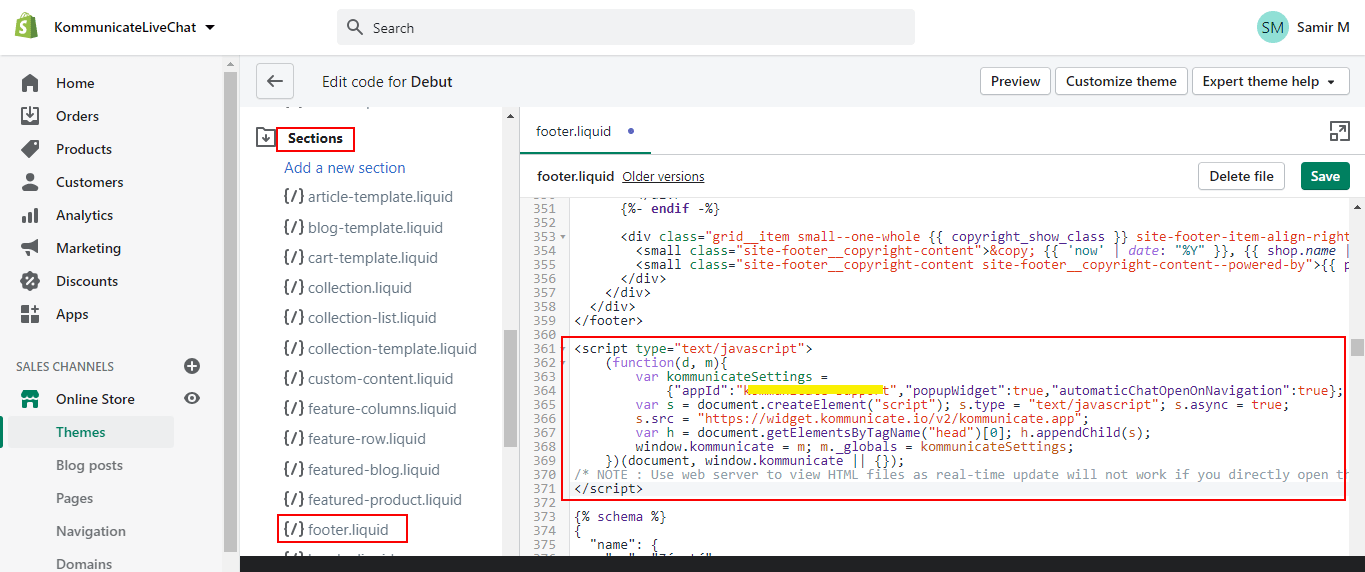This screenshot has height=572, width=1365.
Task: Open Apps grid icon in sidebar
Action: (30, 314)
